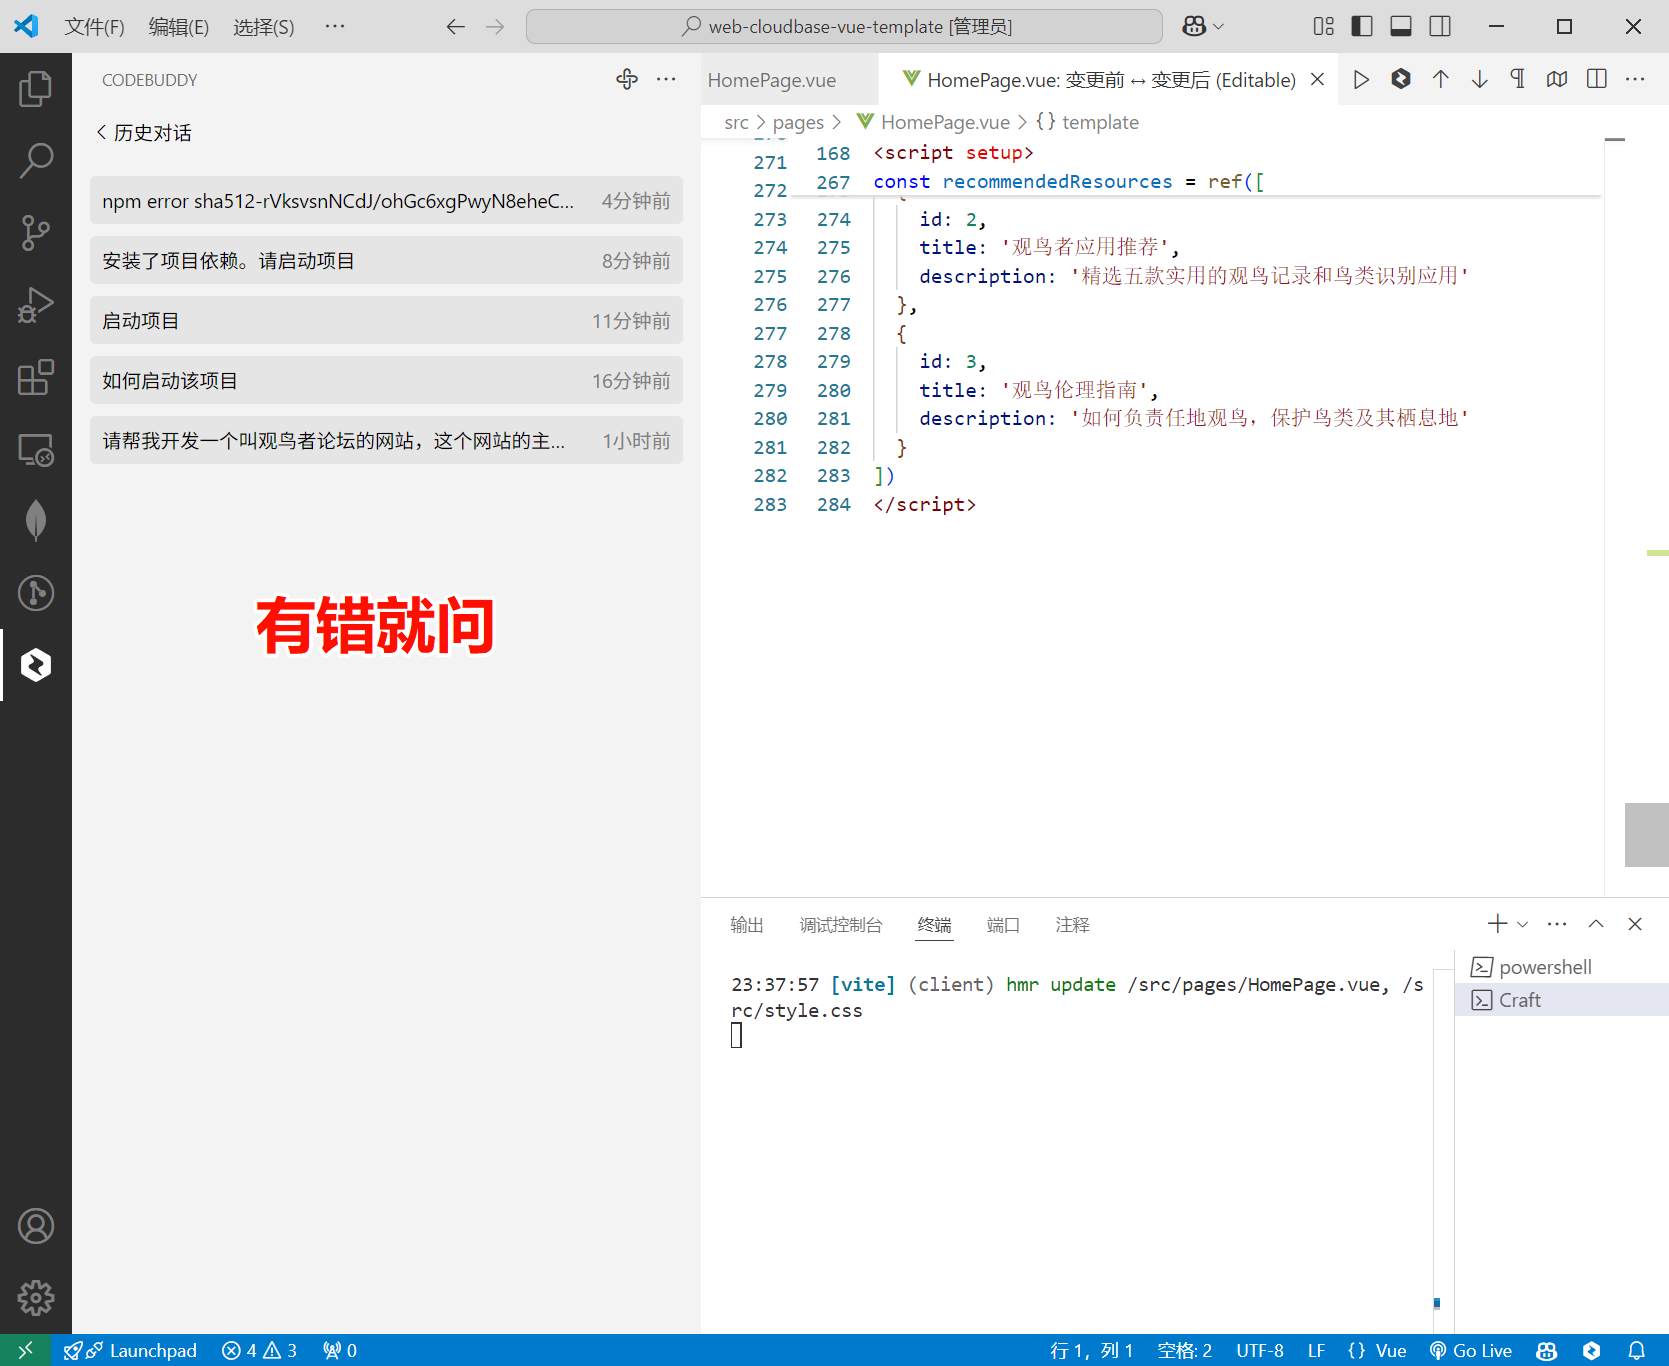Image resolution: width=1669 pixels, height=1366 pixels.
Task: Open Source Control view
Action: (36, 233)
